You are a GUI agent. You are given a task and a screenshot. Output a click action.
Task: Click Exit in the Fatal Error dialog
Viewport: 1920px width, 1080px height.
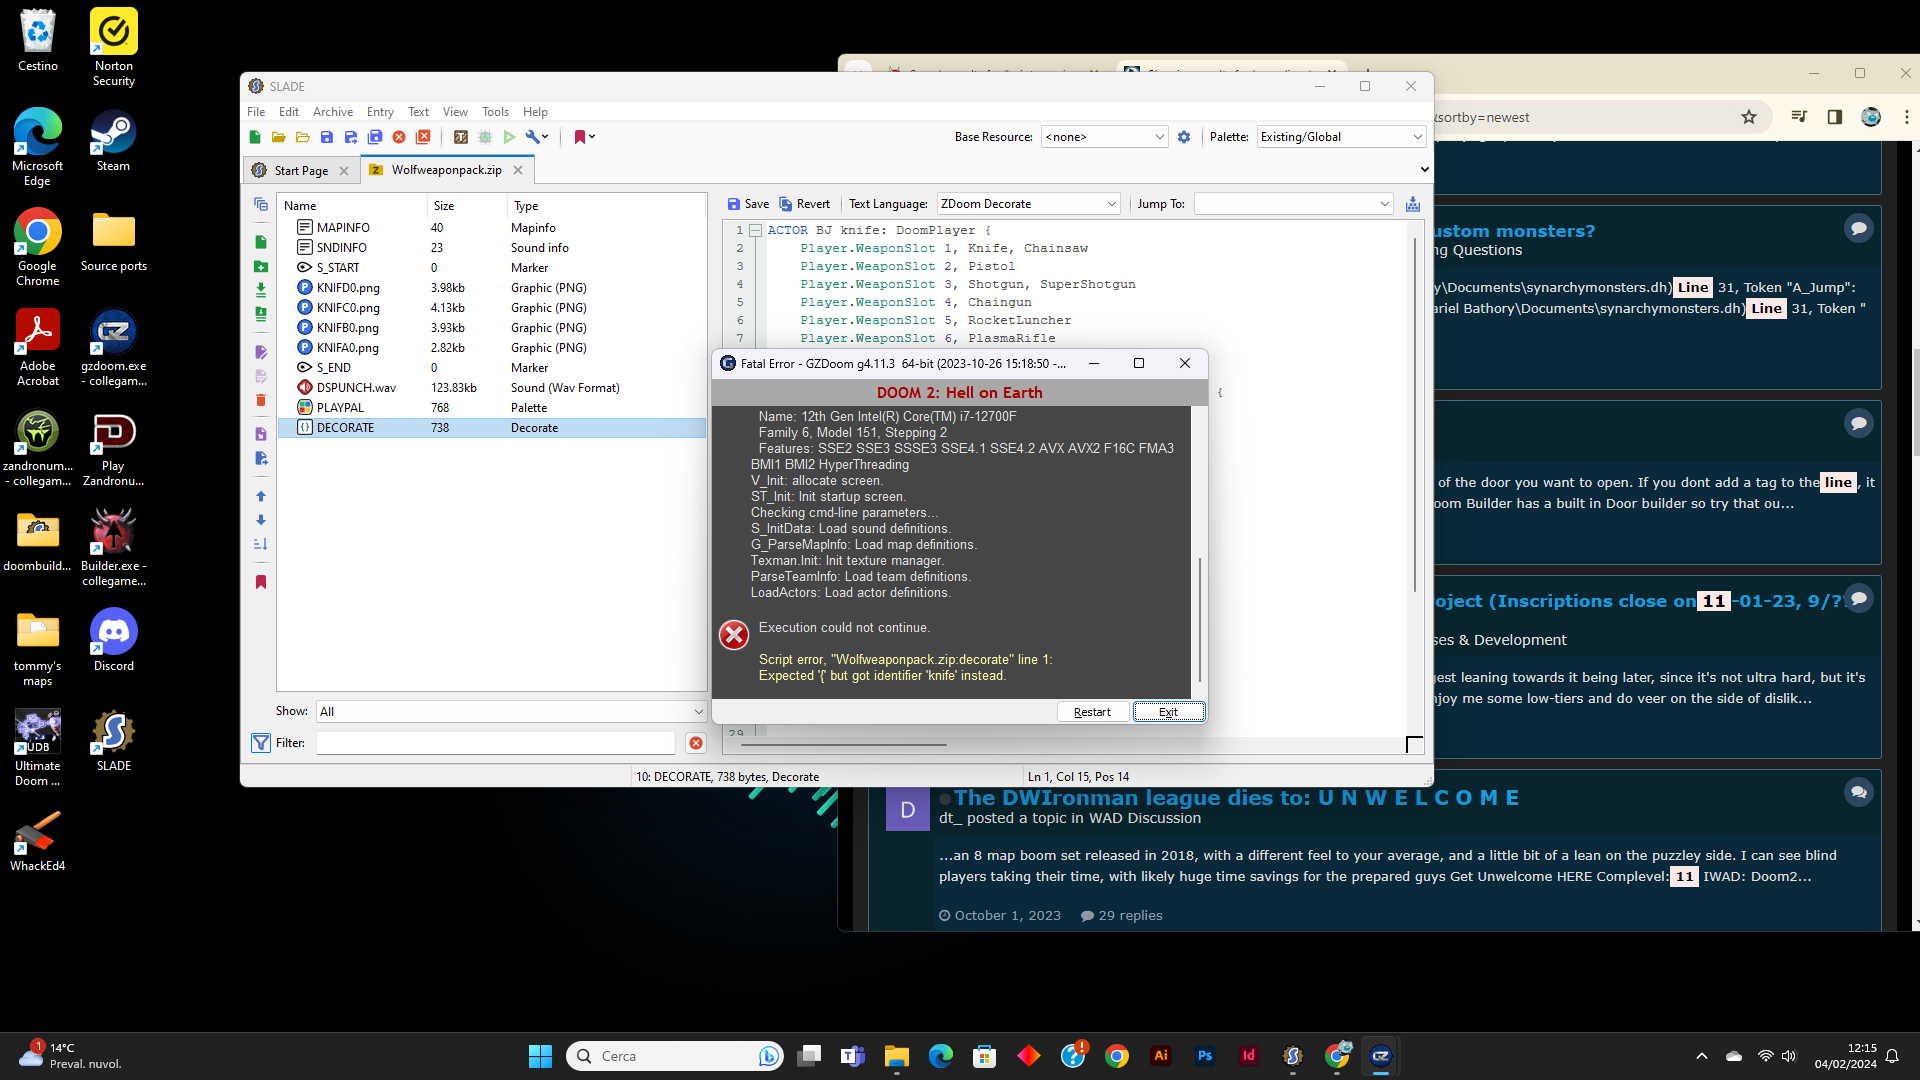[1168, 712]
